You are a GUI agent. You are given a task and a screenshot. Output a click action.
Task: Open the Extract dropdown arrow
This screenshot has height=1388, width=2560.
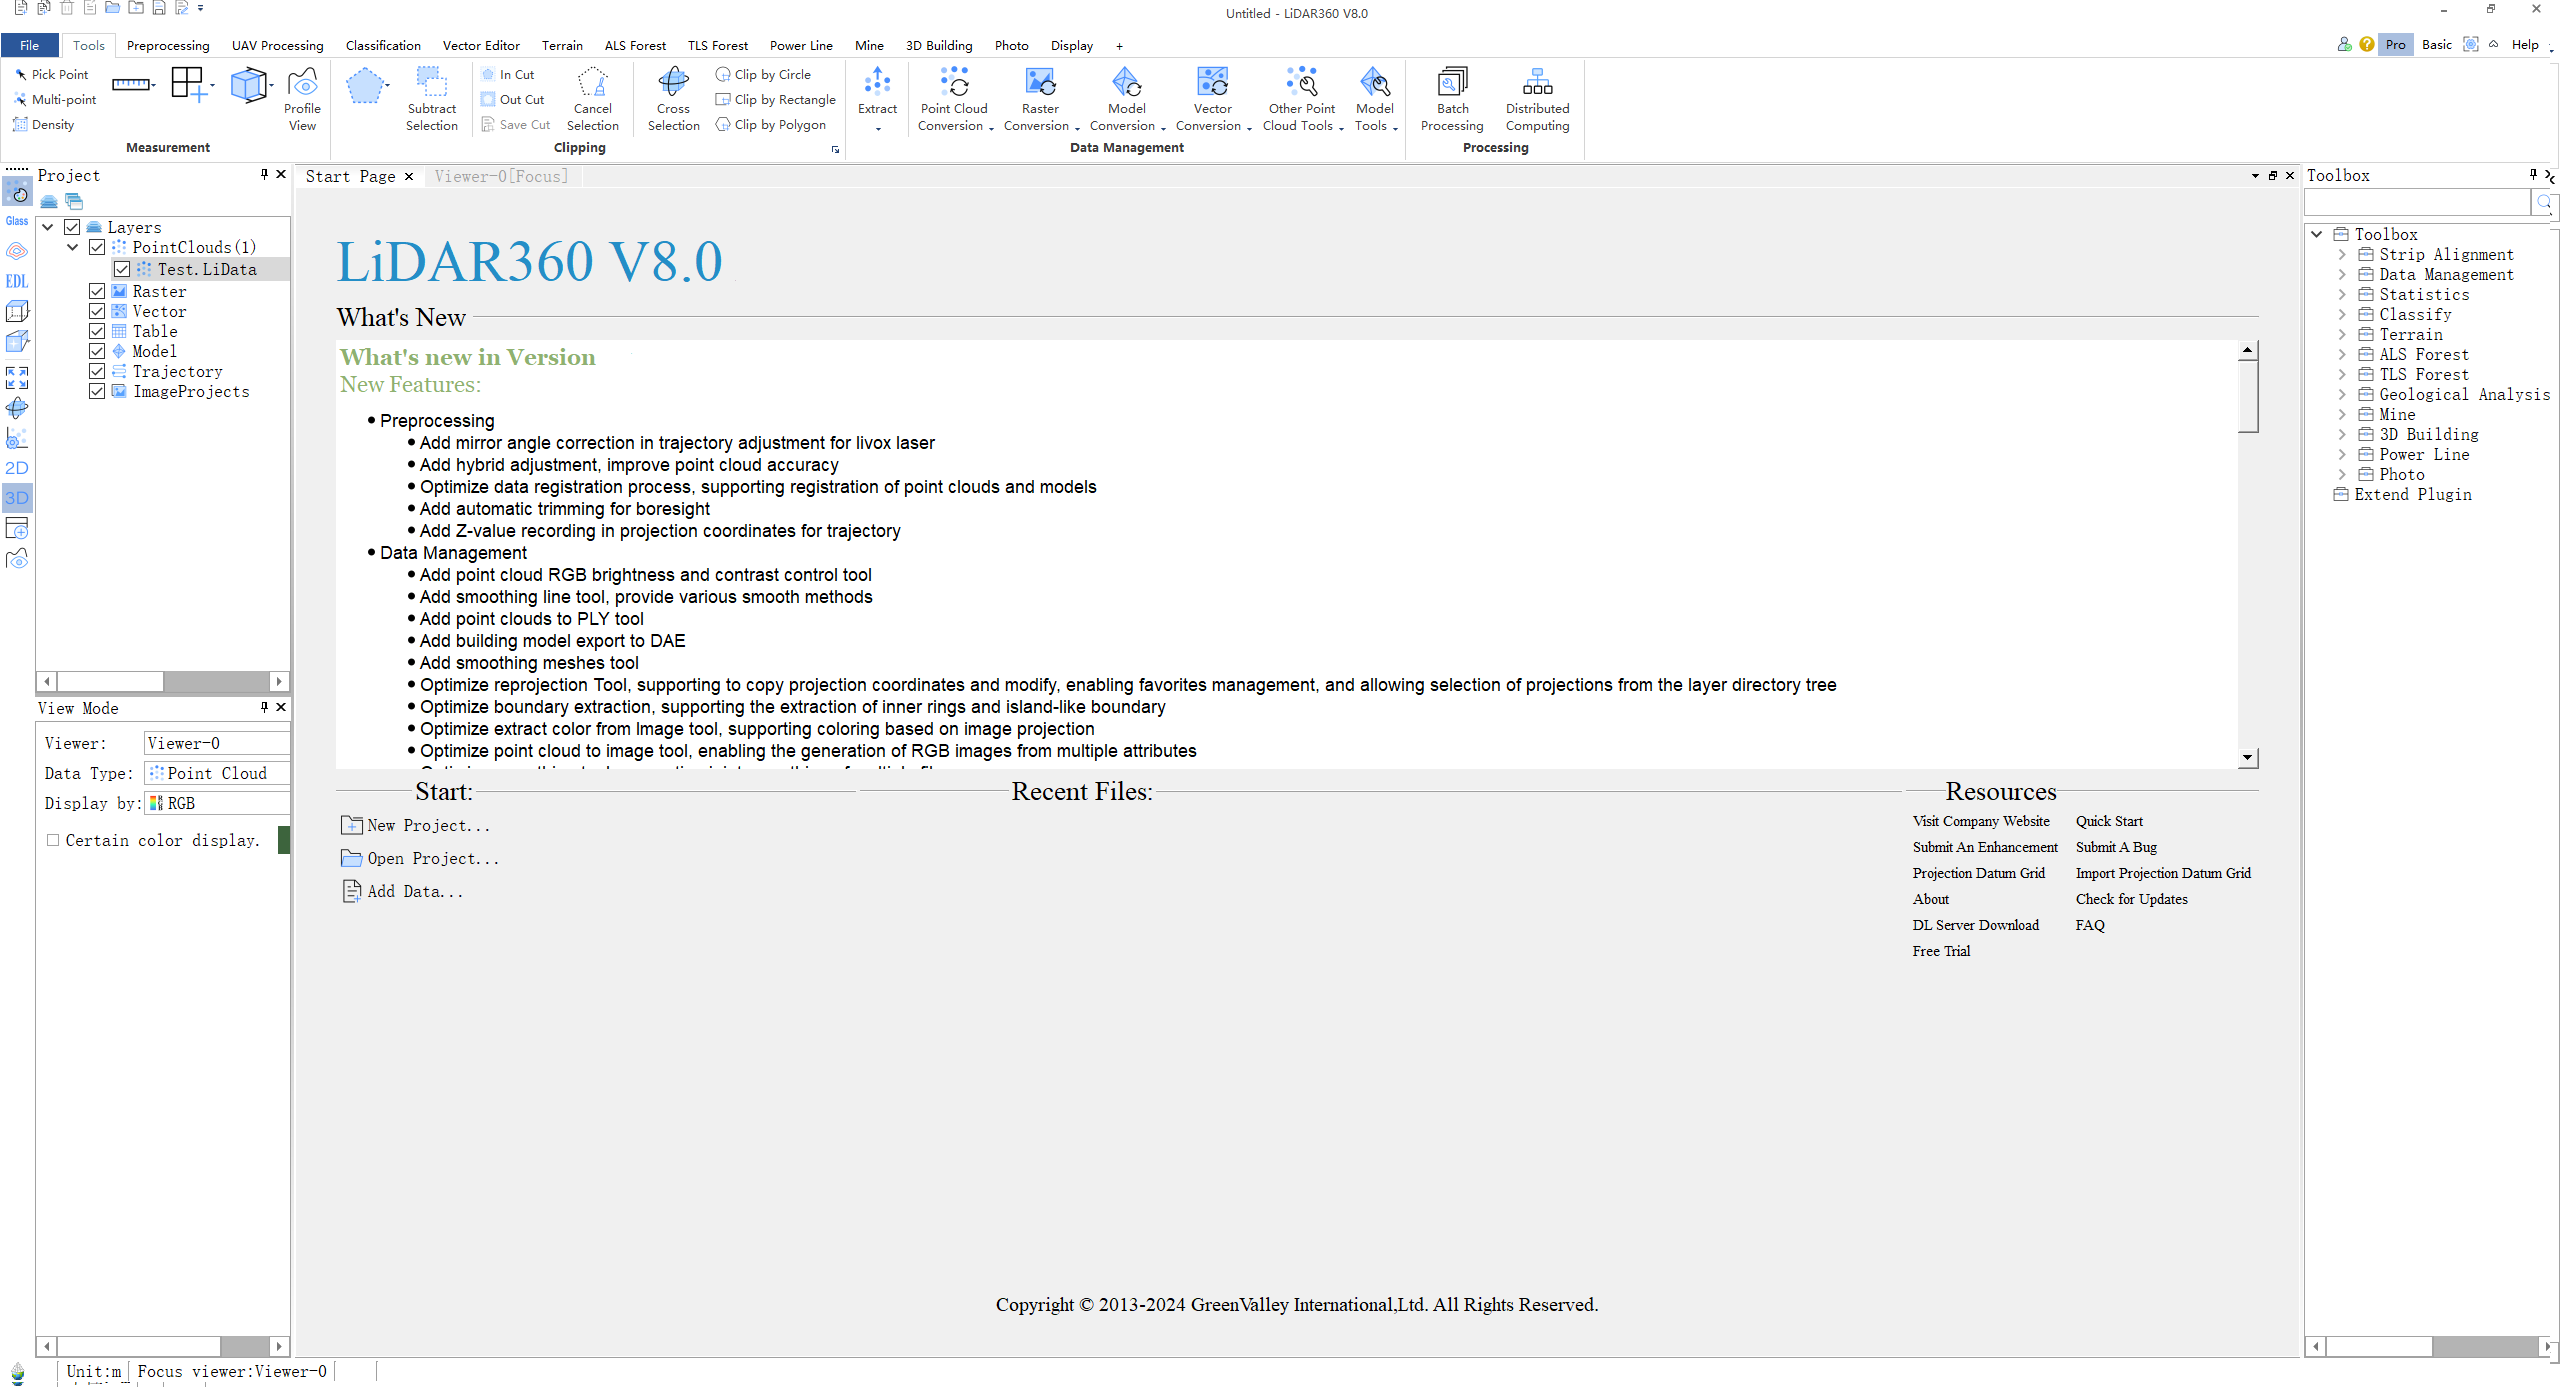coord(877,128)
